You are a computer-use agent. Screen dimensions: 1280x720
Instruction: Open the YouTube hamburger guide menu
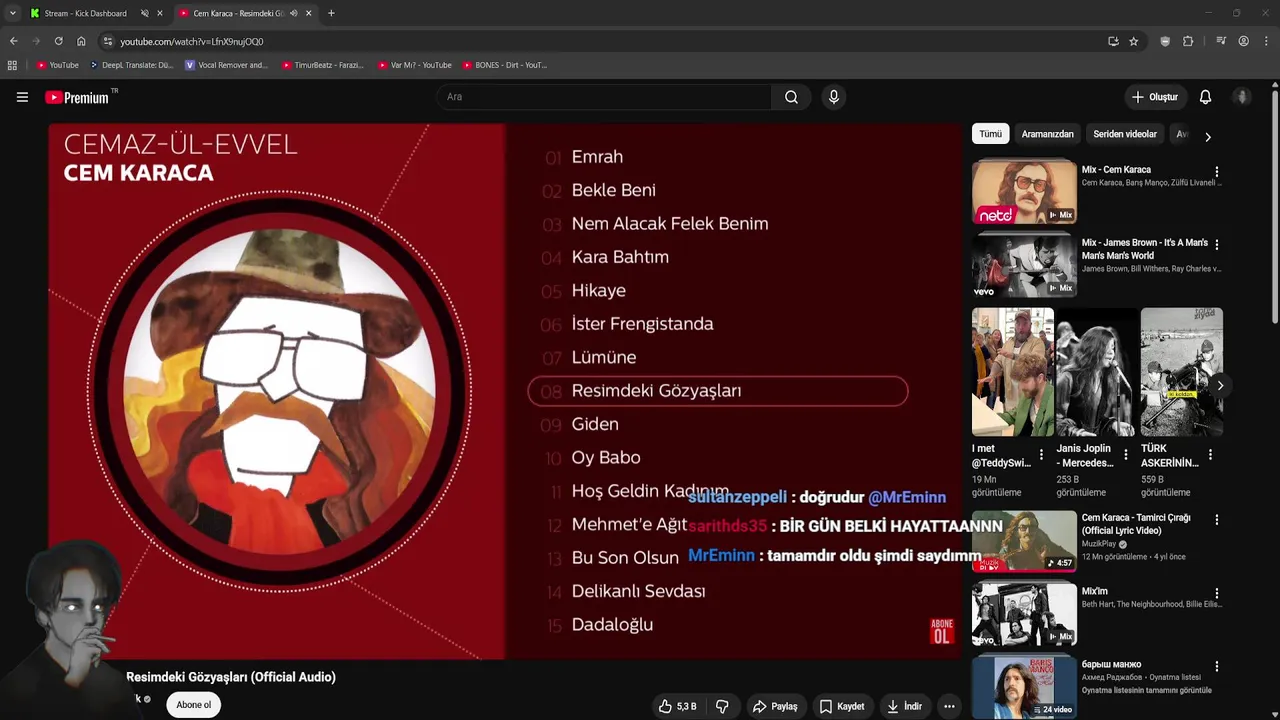[x=22, y=97]
